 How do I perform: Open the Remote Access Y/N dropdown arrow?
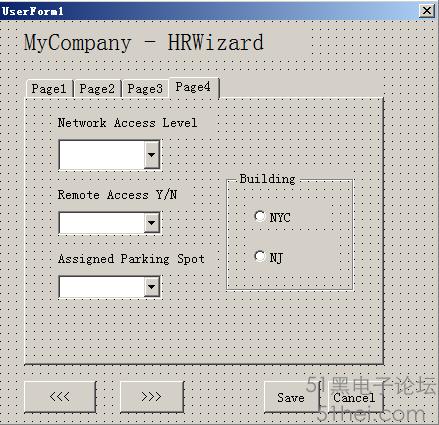pos(152,223)
